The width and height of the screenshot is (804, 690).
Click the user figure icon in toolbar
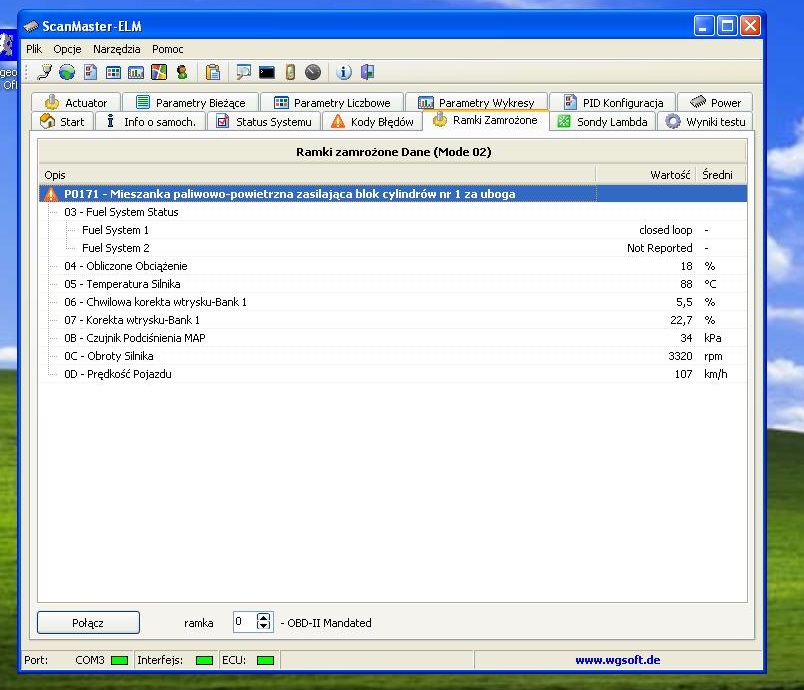182,72
